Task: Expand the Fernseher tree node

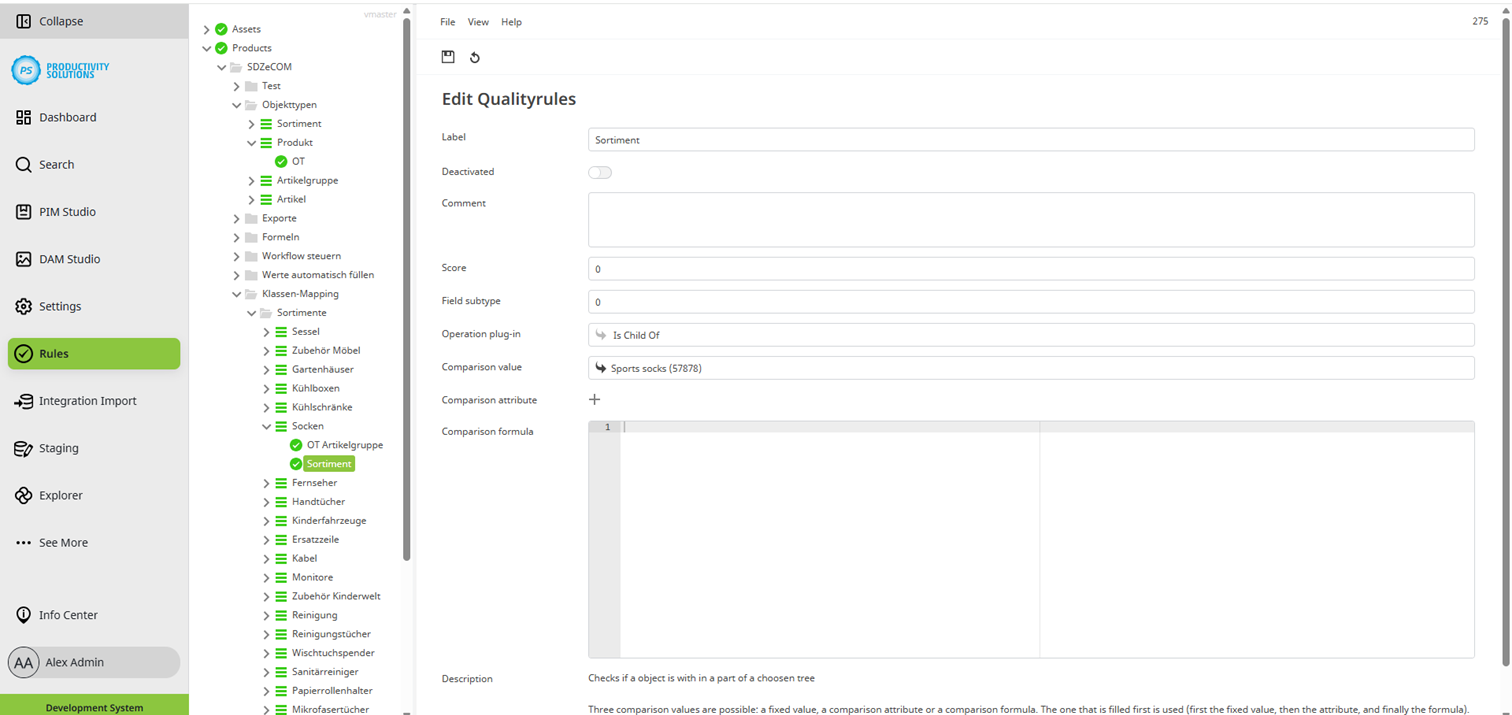Action: (266, 482)
